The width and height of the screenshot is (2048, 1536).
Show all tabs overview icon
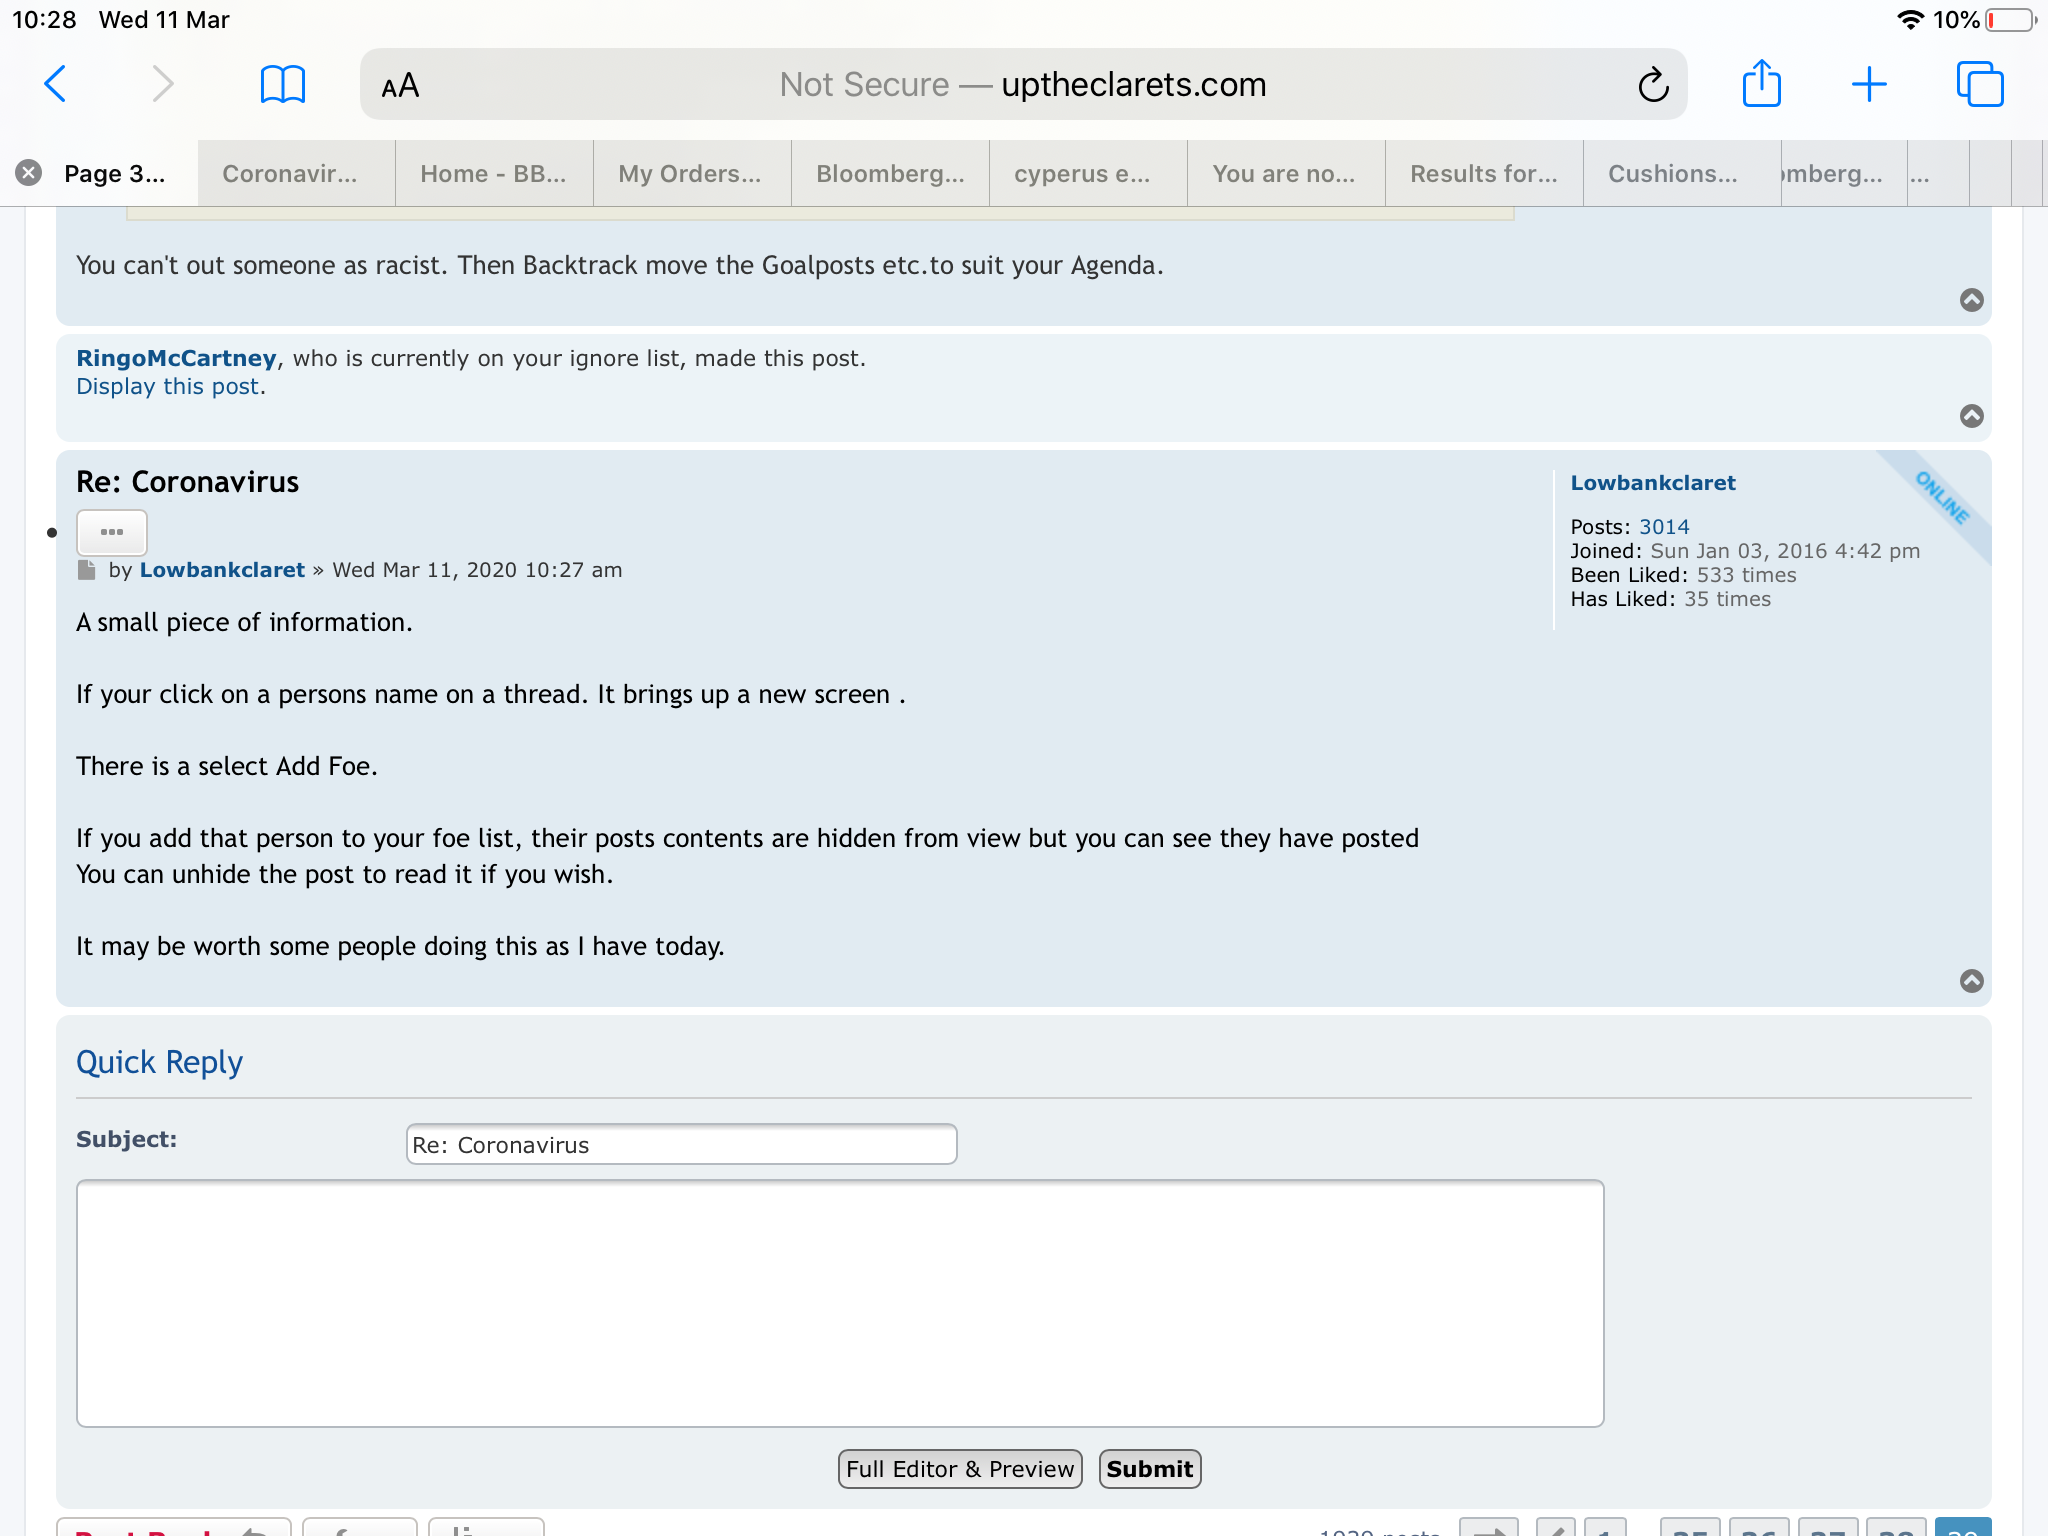[1979, 84]
